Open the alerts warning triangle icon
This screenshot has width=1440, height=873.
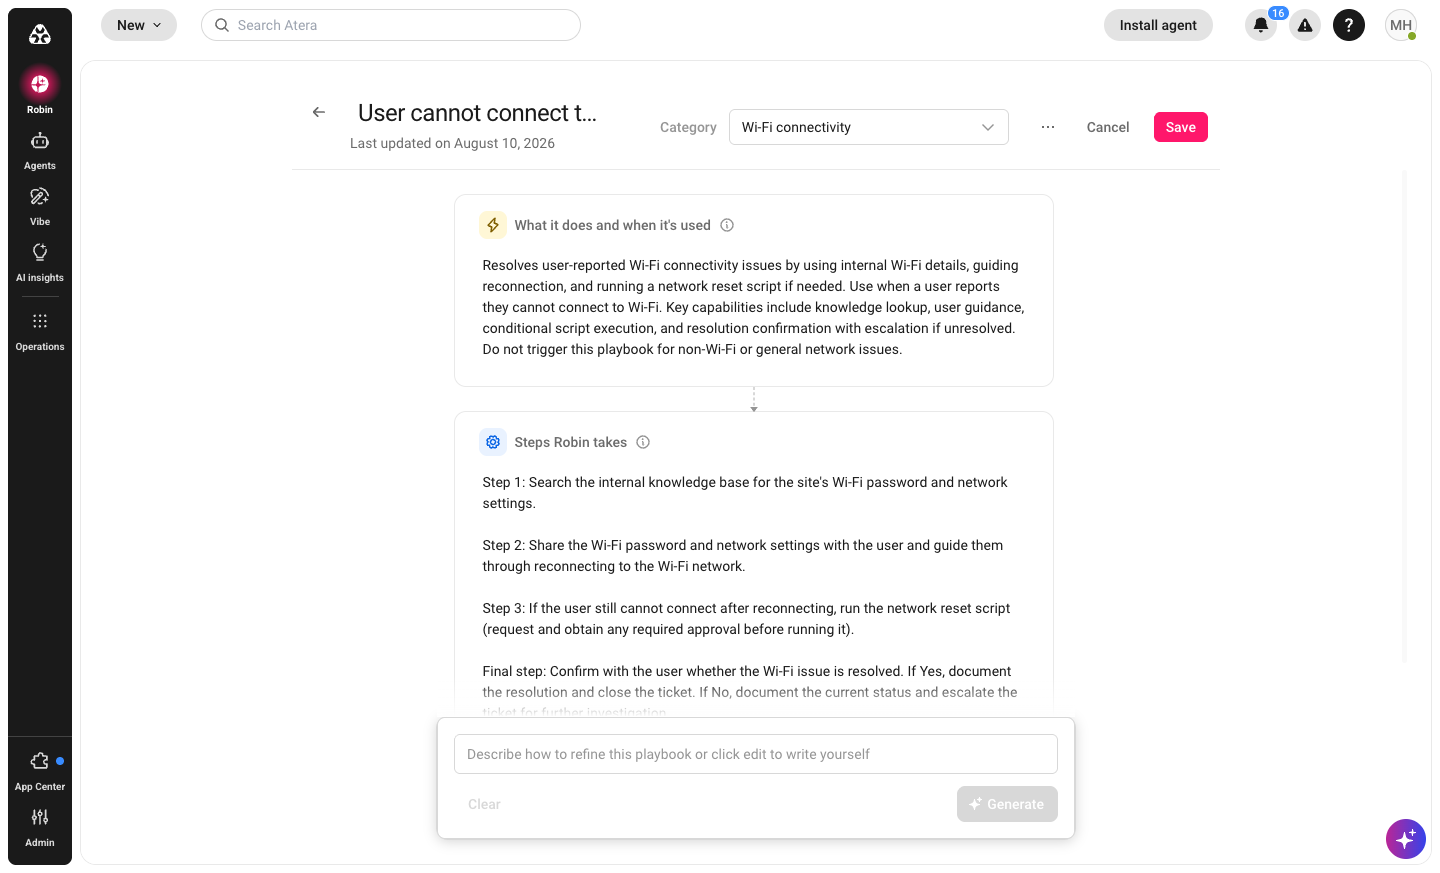pos(1305,25)
